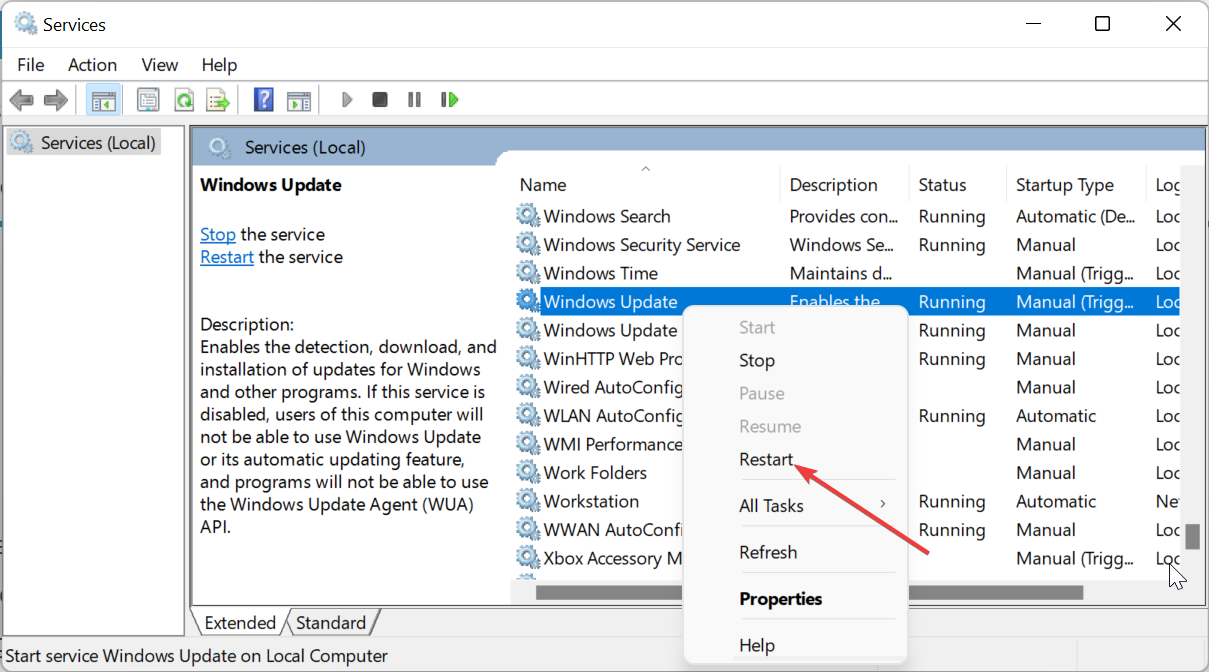Open the Properties toolbar icon

click(148, 100)
